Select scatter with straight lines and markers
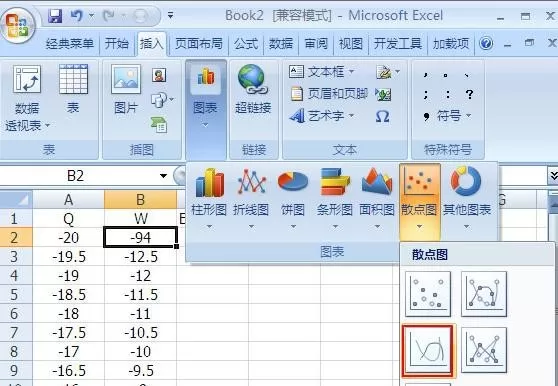The height and width of the screenshot is (386, 558). point(484,350)
